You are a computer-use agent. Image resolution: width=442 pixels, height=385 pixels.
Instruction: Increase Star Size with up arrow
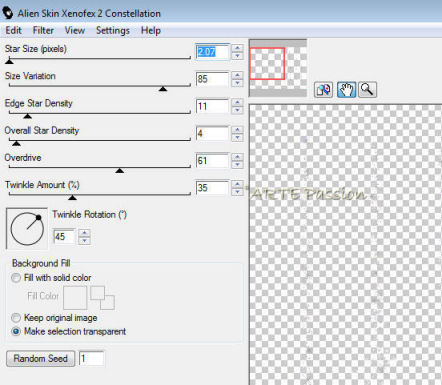237,48
